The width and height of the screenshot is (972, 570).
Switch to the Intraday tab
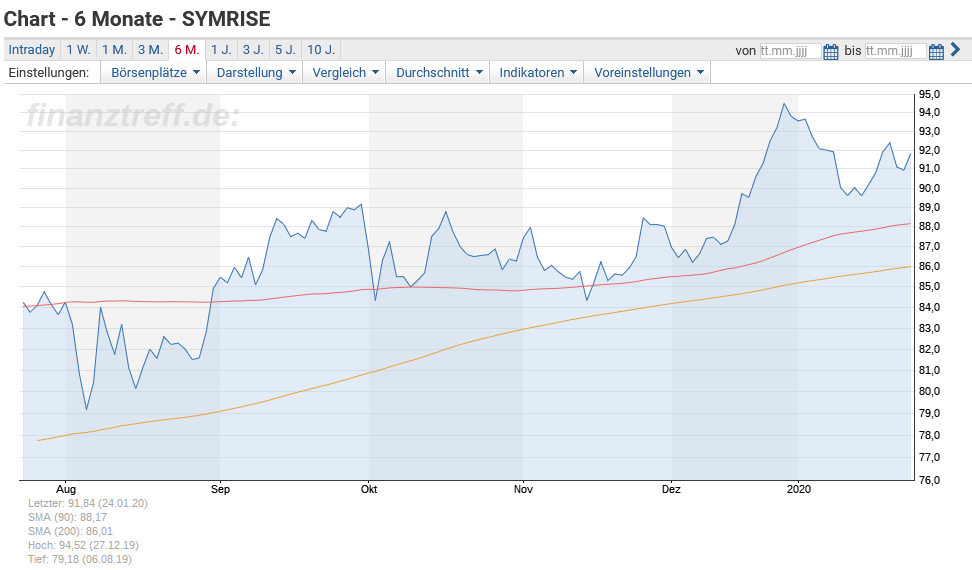click(32, 50)
